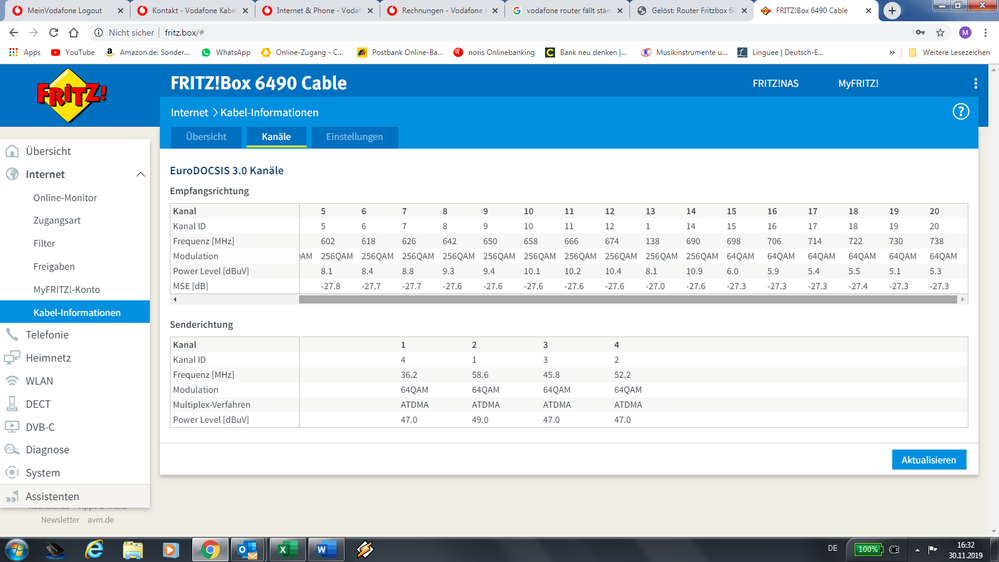The image size is (999, 562).
Task: Open a new browser tab
Action: pos(892,10)
